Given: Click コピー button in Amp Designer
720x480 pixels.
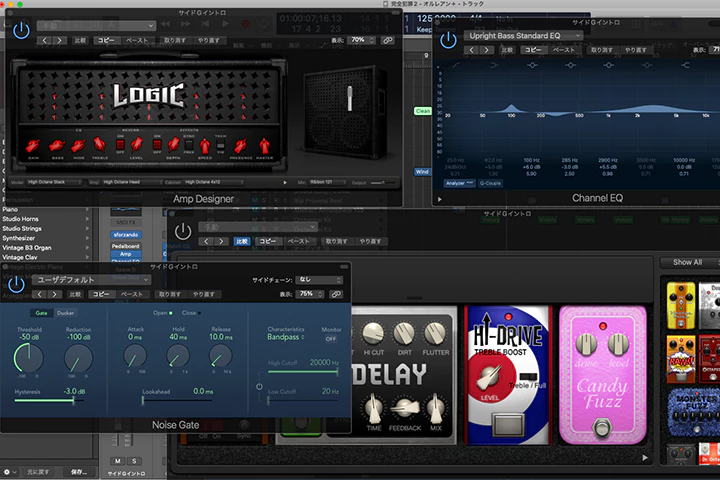Looking at the screenshot, I should 106,40.
